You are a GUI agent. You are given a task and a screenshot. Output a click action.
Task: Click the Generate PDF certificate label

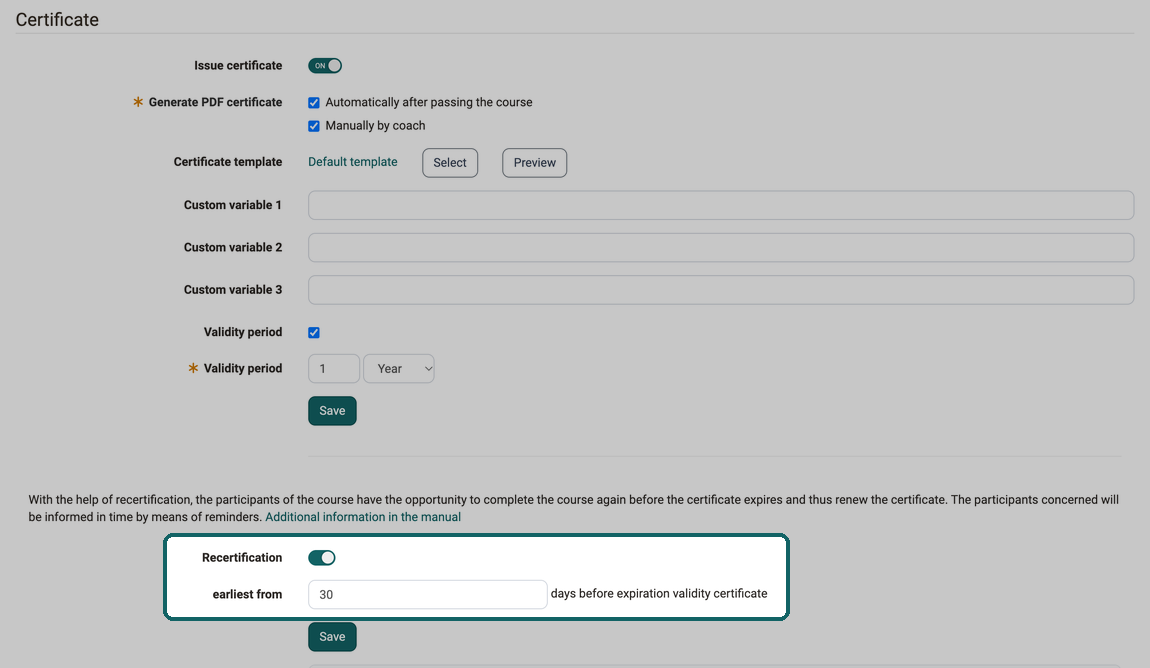(215, 103)
